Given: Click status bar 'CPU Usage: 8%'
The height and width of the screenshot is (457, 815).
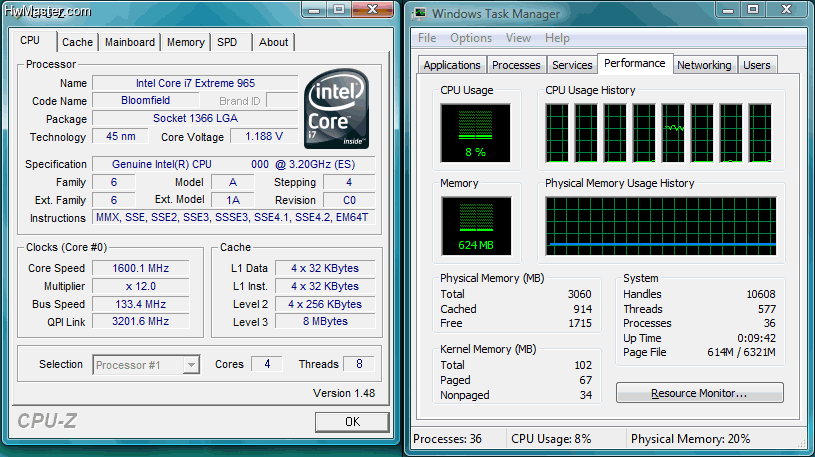Looking at the screenshot, I should [x=551, y=439].
